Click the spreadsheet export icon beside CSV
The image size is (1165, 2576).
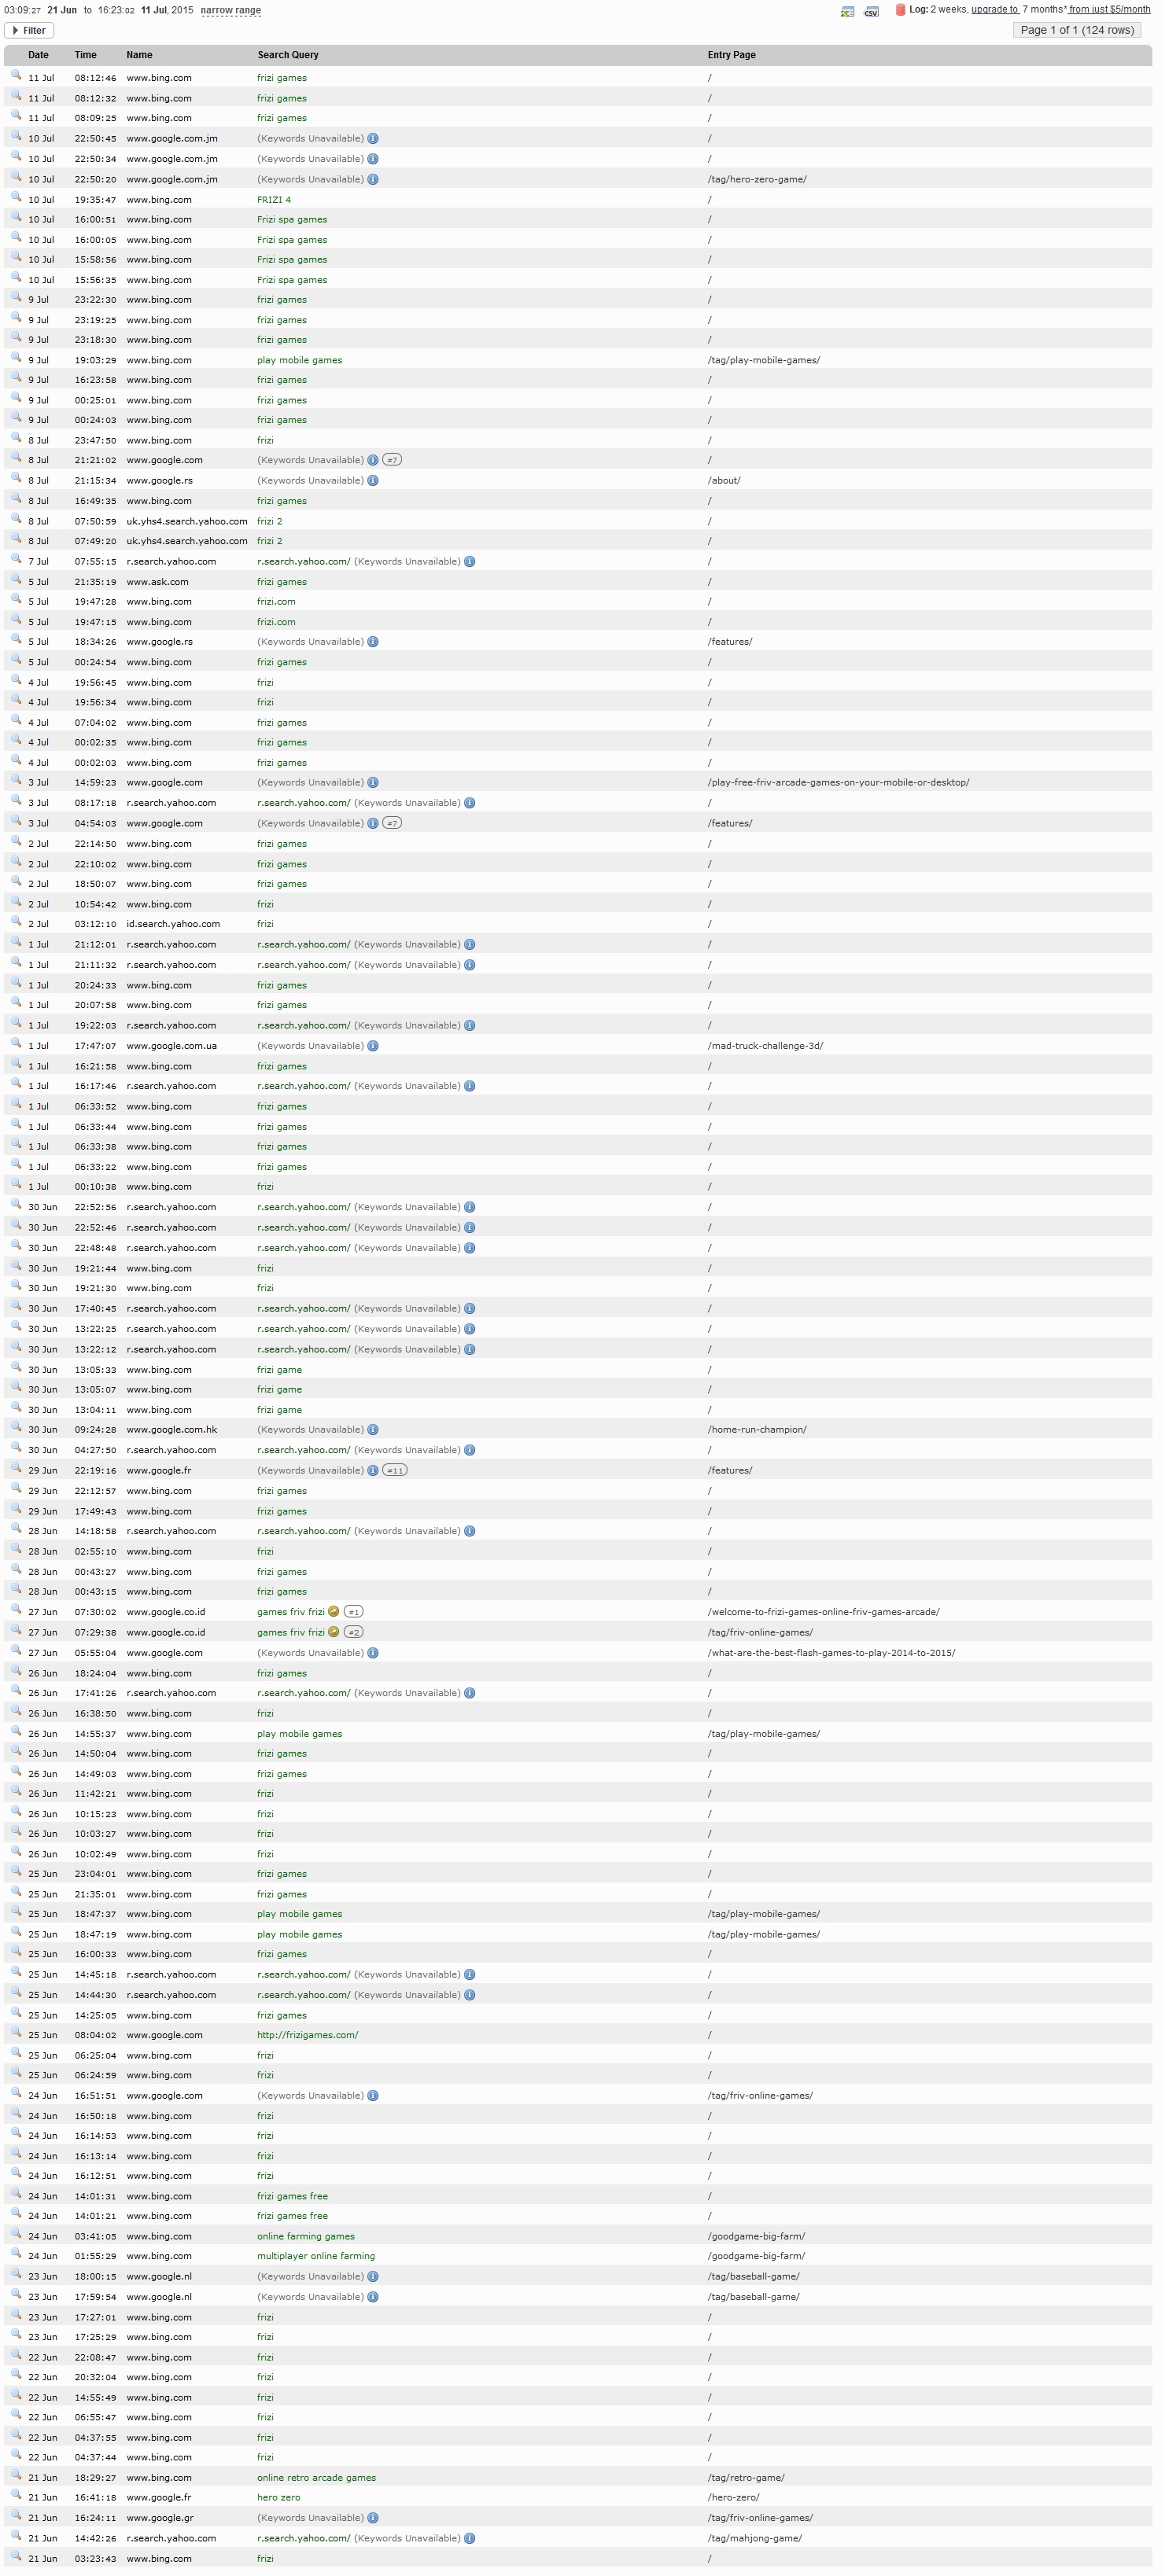[847, 11]
